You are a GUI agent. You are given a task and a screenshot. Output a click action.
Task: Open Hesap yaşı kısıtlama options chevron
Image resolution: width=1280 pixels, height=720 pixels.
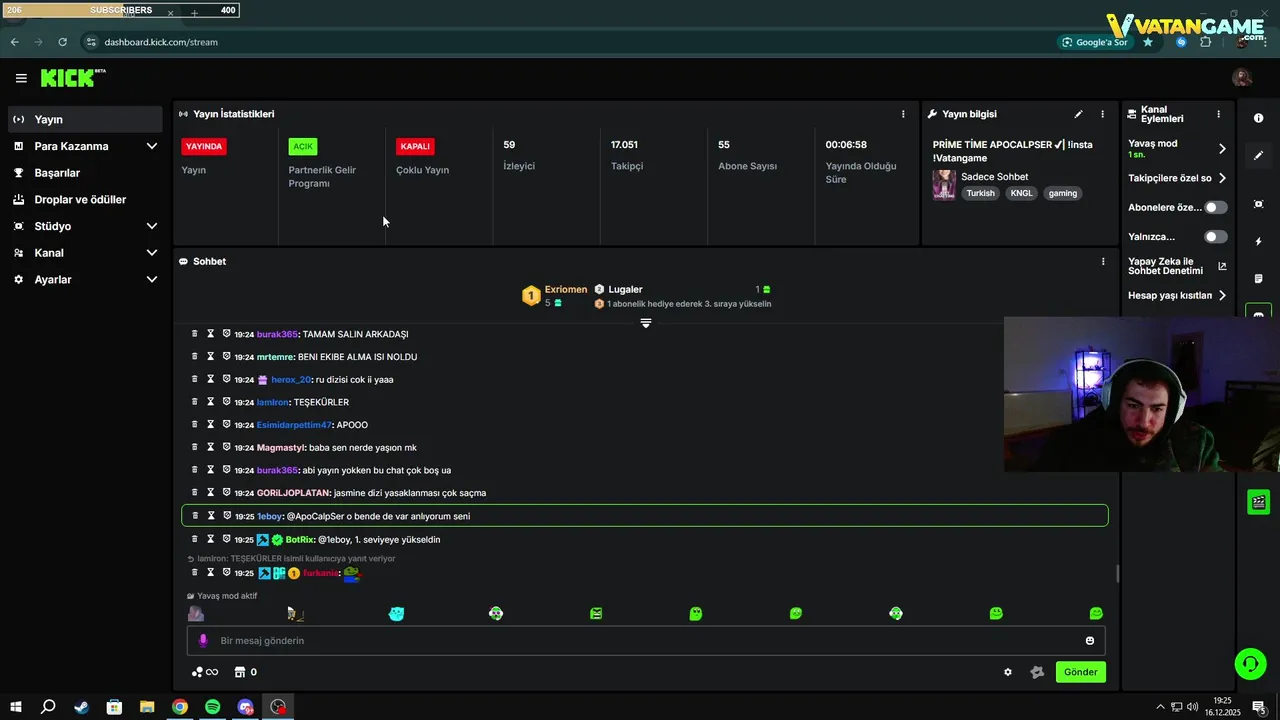[x=1222, y=295]
